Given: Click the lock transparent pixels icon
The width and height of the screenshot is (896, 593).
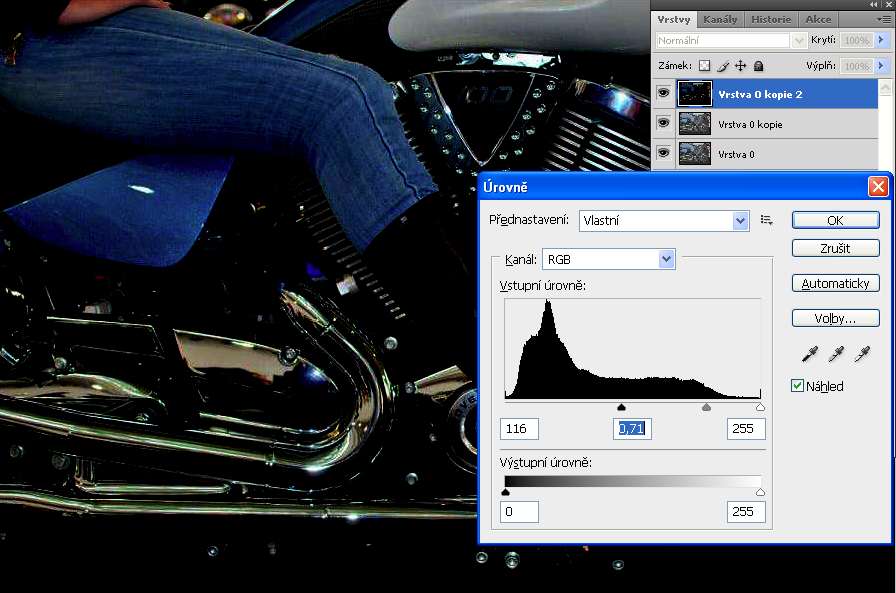Looking at the screenshot, I should (x=704, y=66).
